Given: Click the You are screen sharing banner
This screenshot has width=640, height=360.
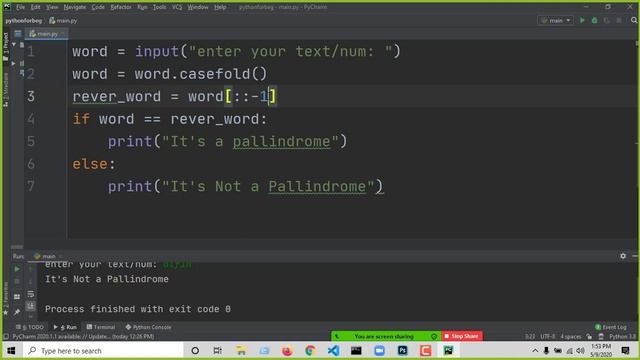Looking at the screenshot, I should (x=384, y=336).
